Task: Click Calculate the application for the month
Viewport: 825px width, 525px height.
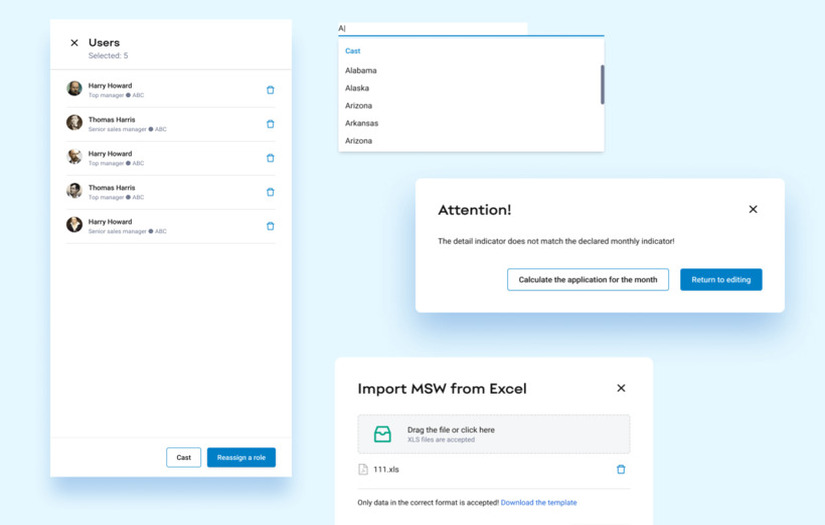Action: [588, 280]
